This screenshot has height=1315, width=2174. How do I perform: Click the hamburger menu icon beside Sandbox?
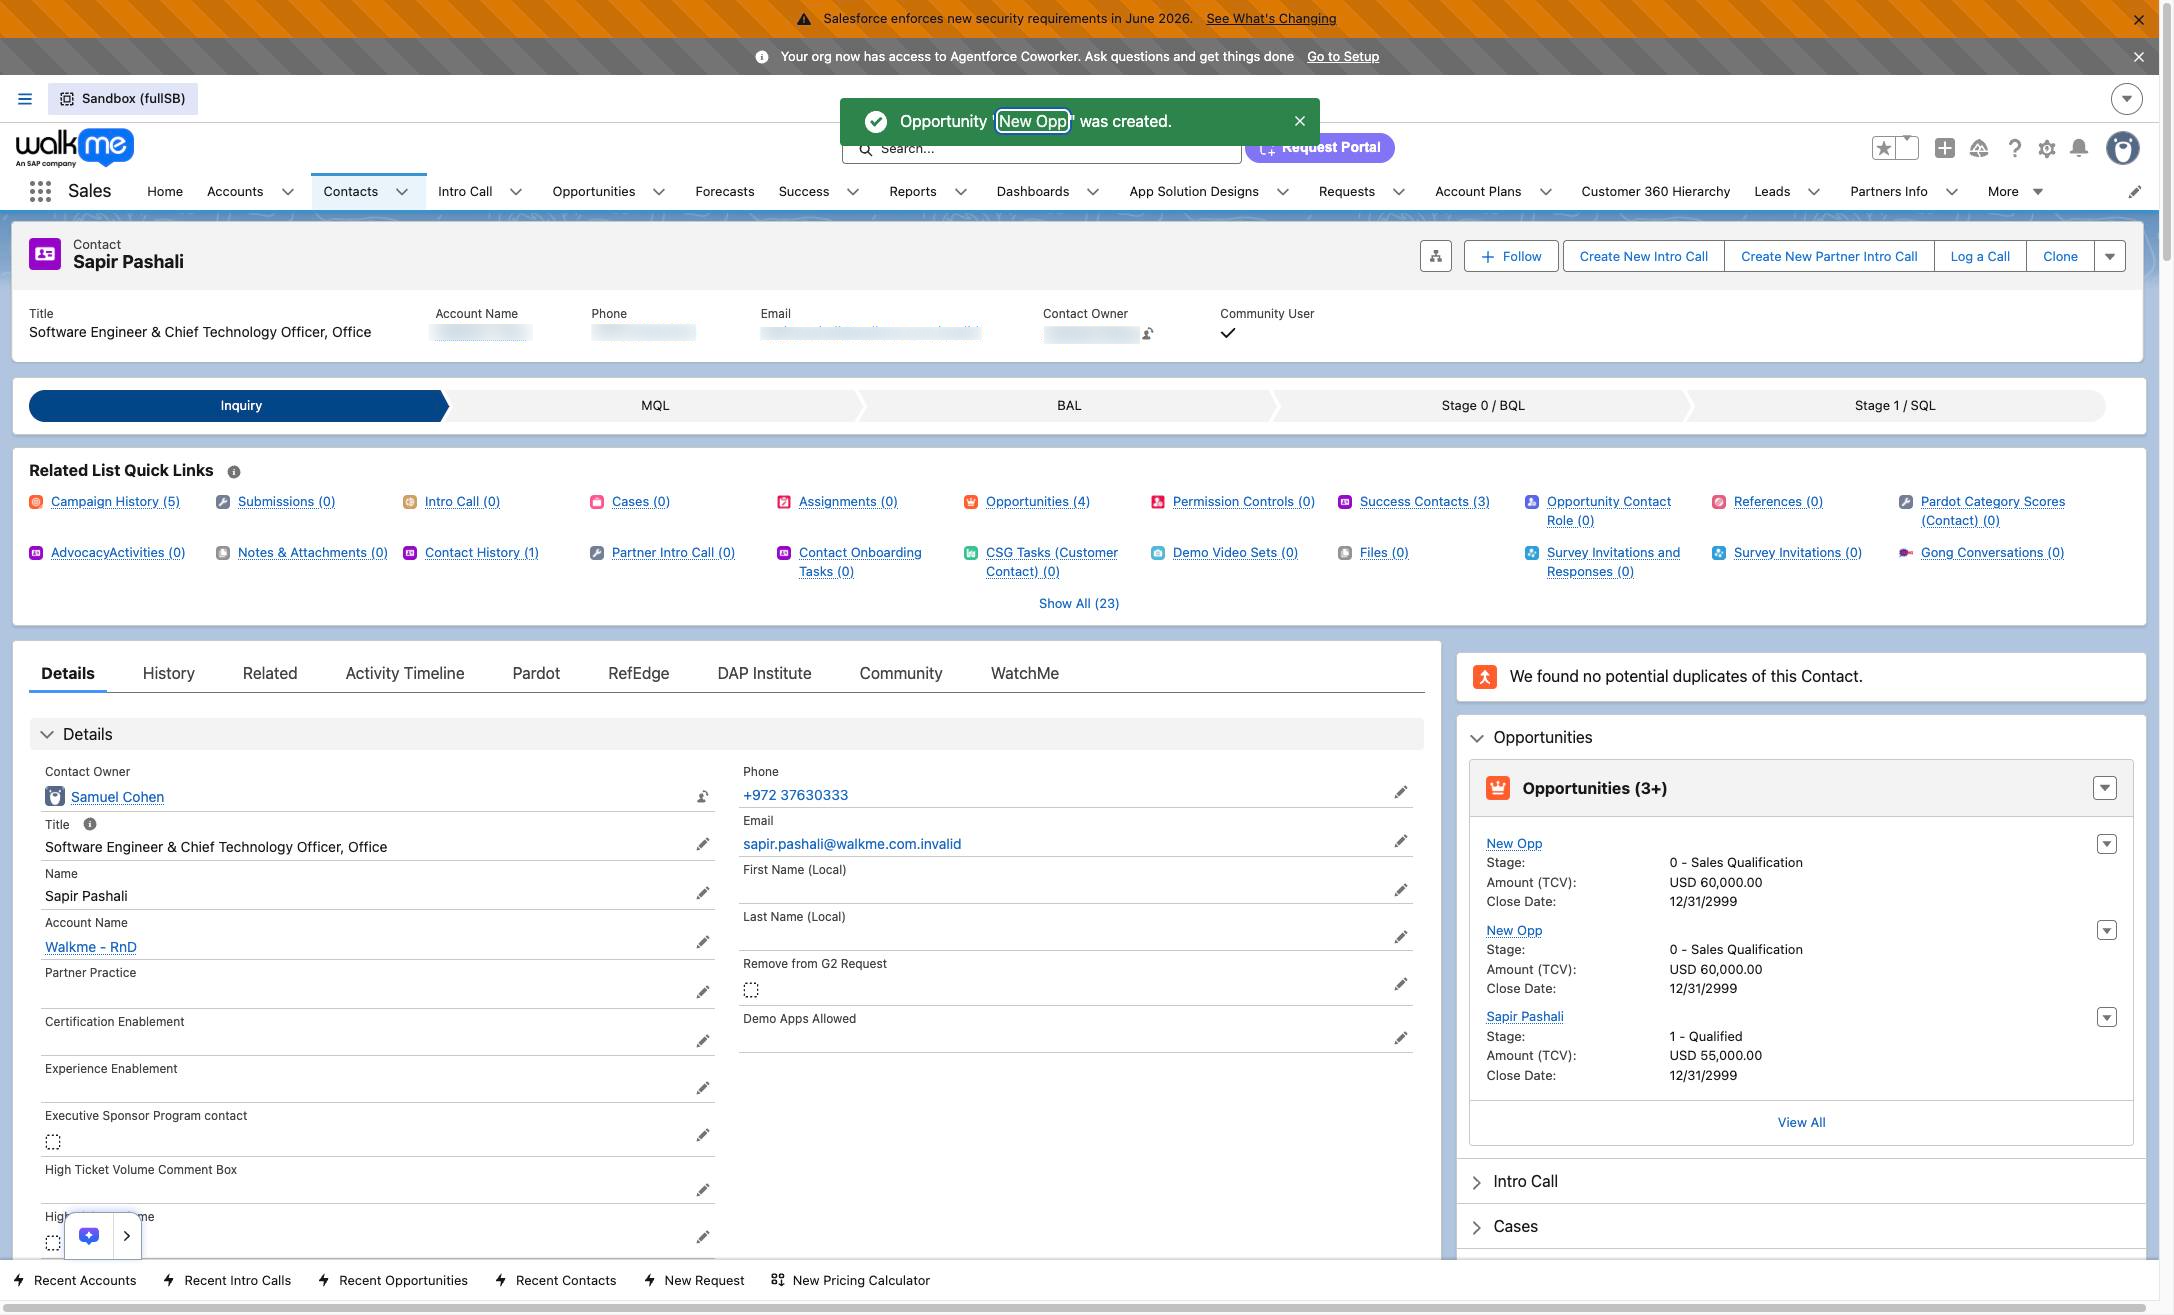click(x=25, y=99)
